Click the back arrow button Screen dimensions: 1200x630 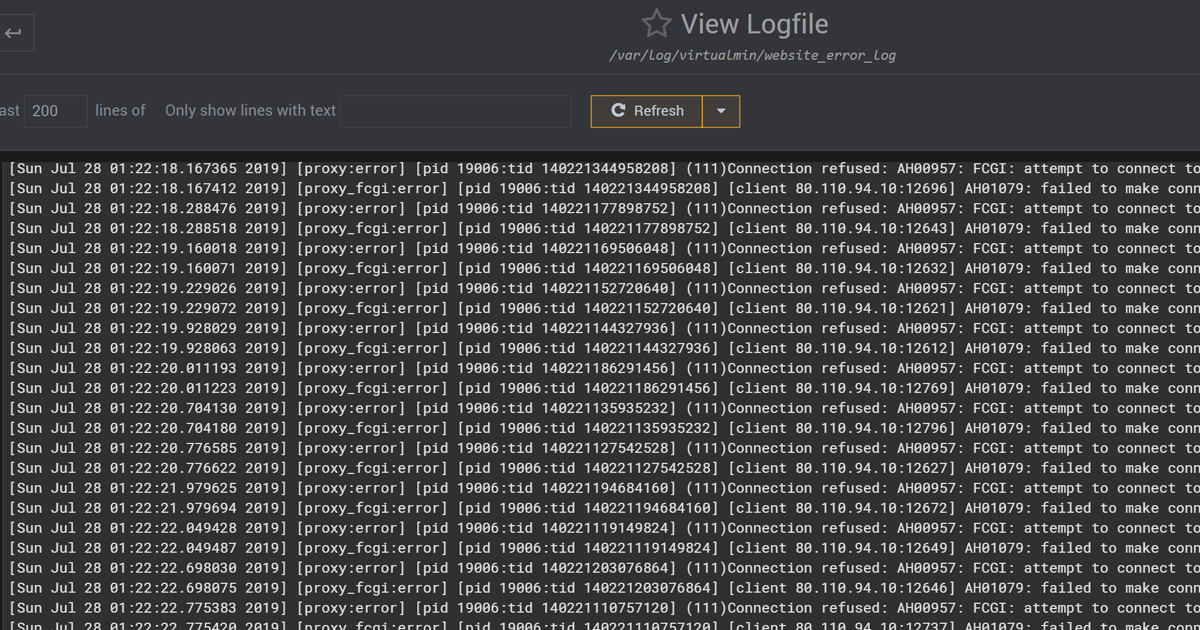click(14, 33)
